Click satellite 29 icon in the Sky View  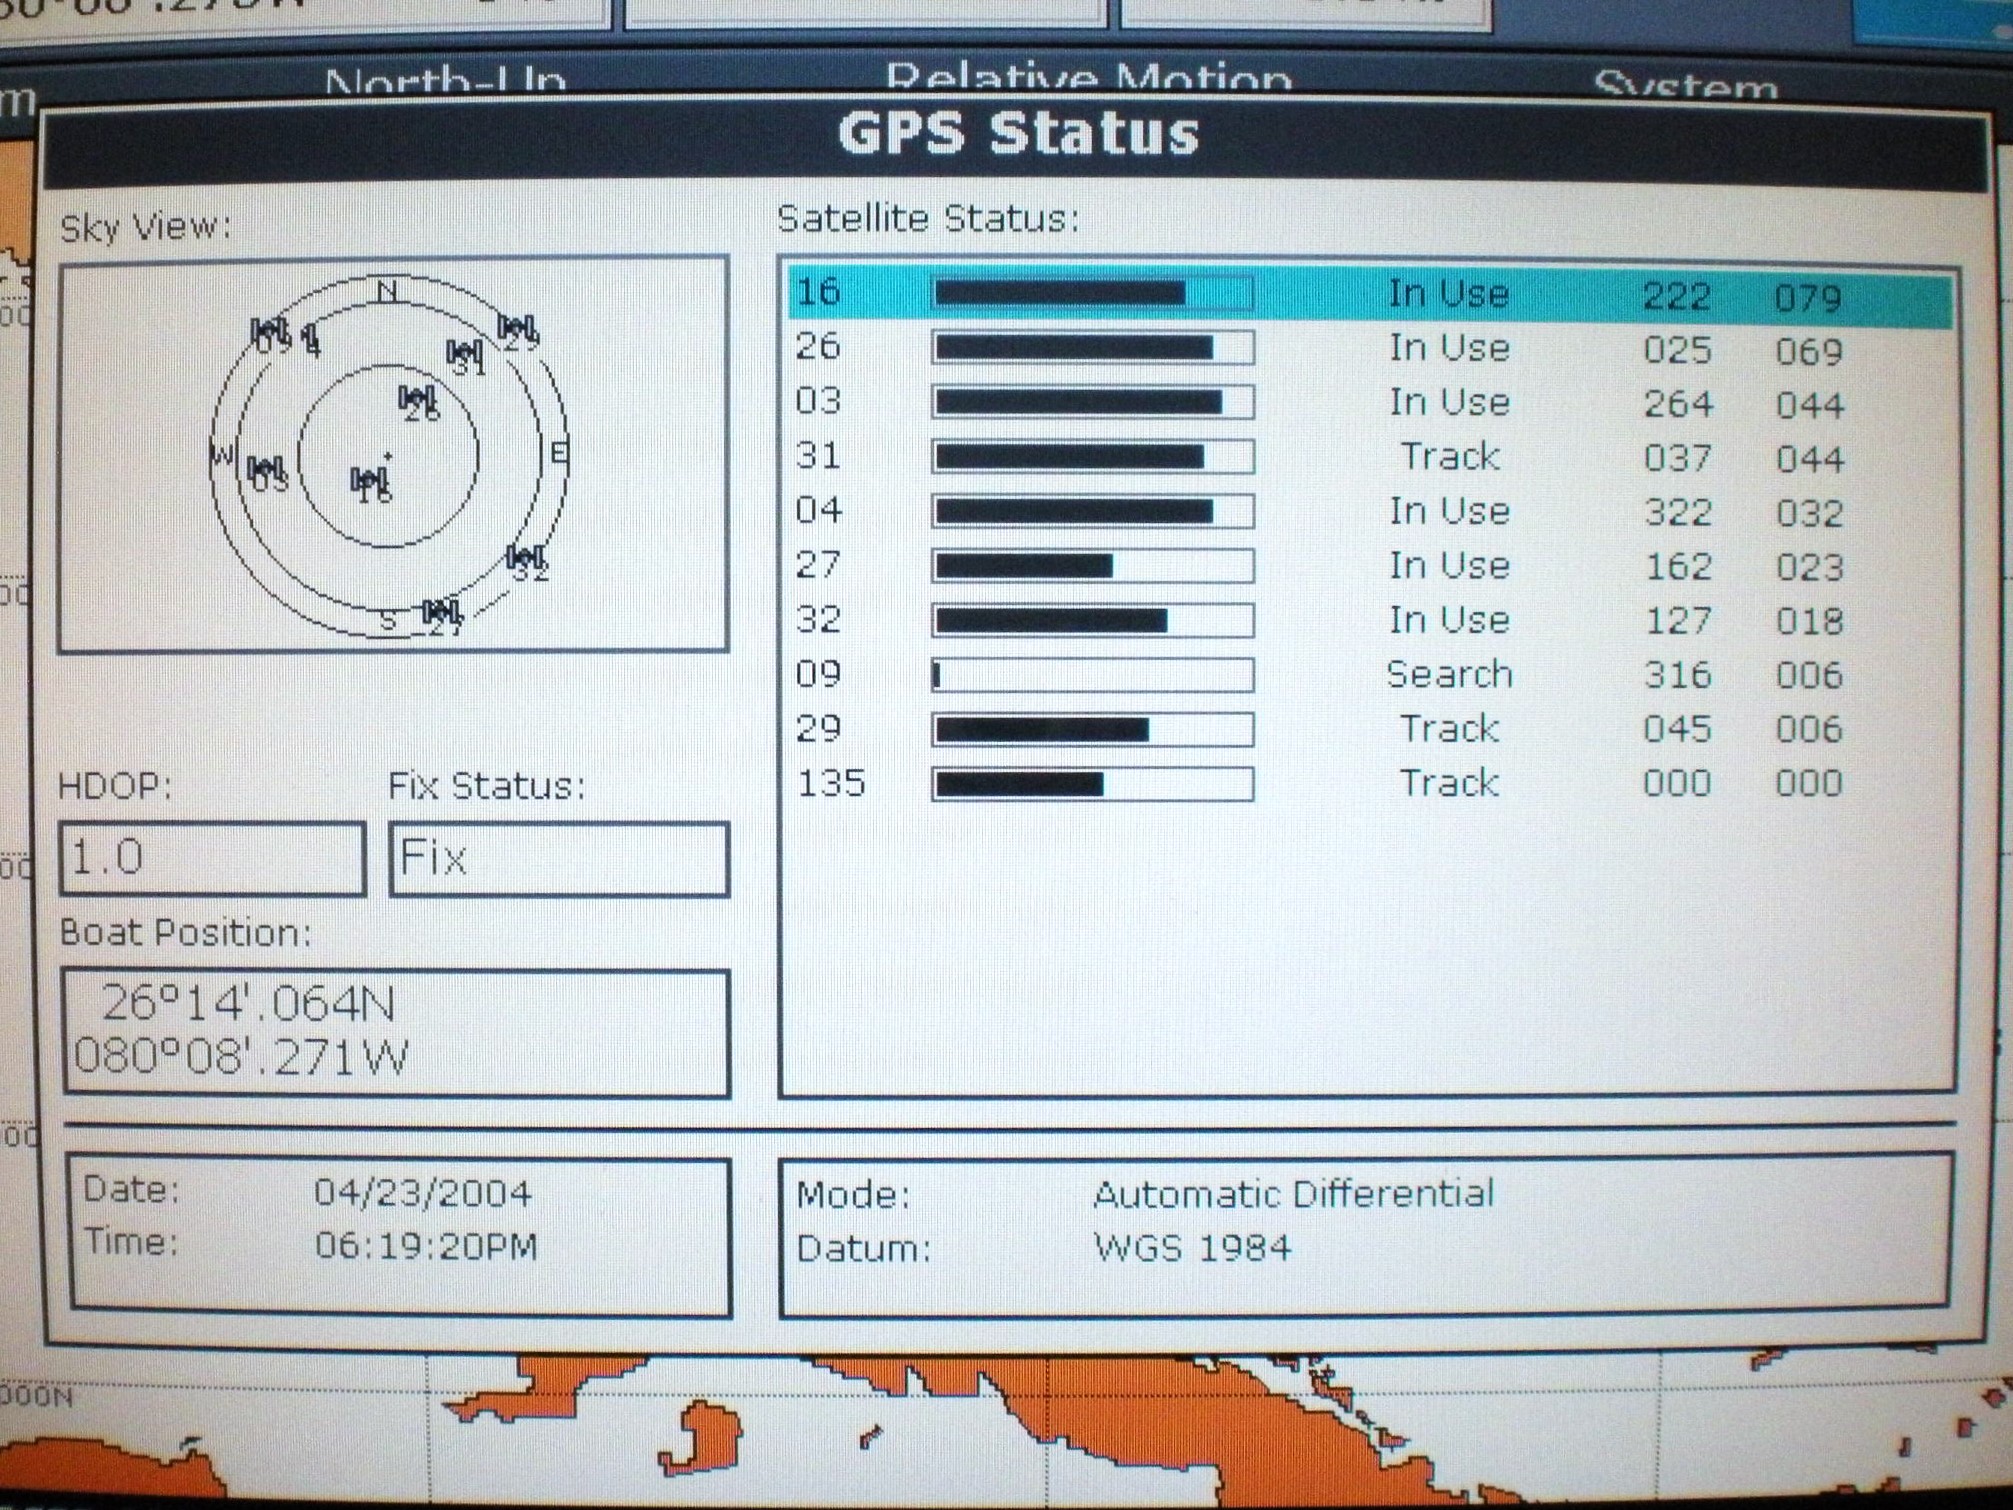(x=516, y=328)
